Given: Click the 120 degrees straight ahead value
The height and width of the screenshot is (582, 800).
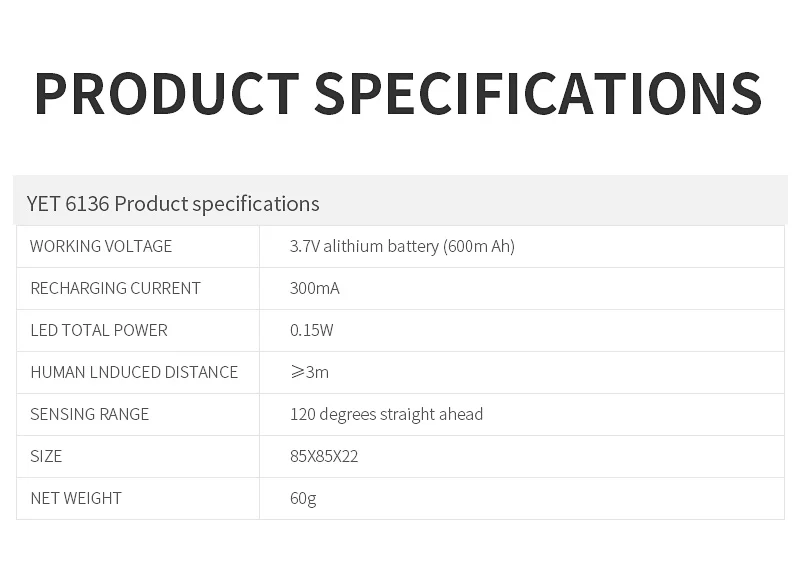Looking at the screenshot, I should pos(386,414).
